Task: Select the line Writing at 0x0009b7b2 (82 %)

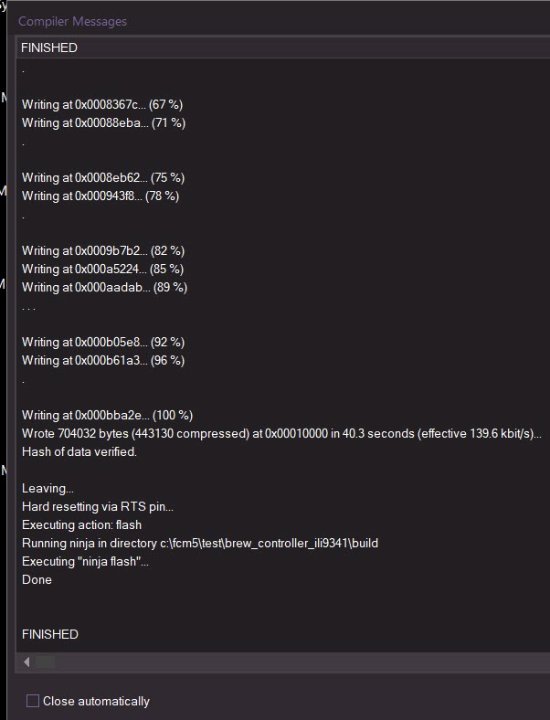Action: pyautogui.click(x=103, y=251)
